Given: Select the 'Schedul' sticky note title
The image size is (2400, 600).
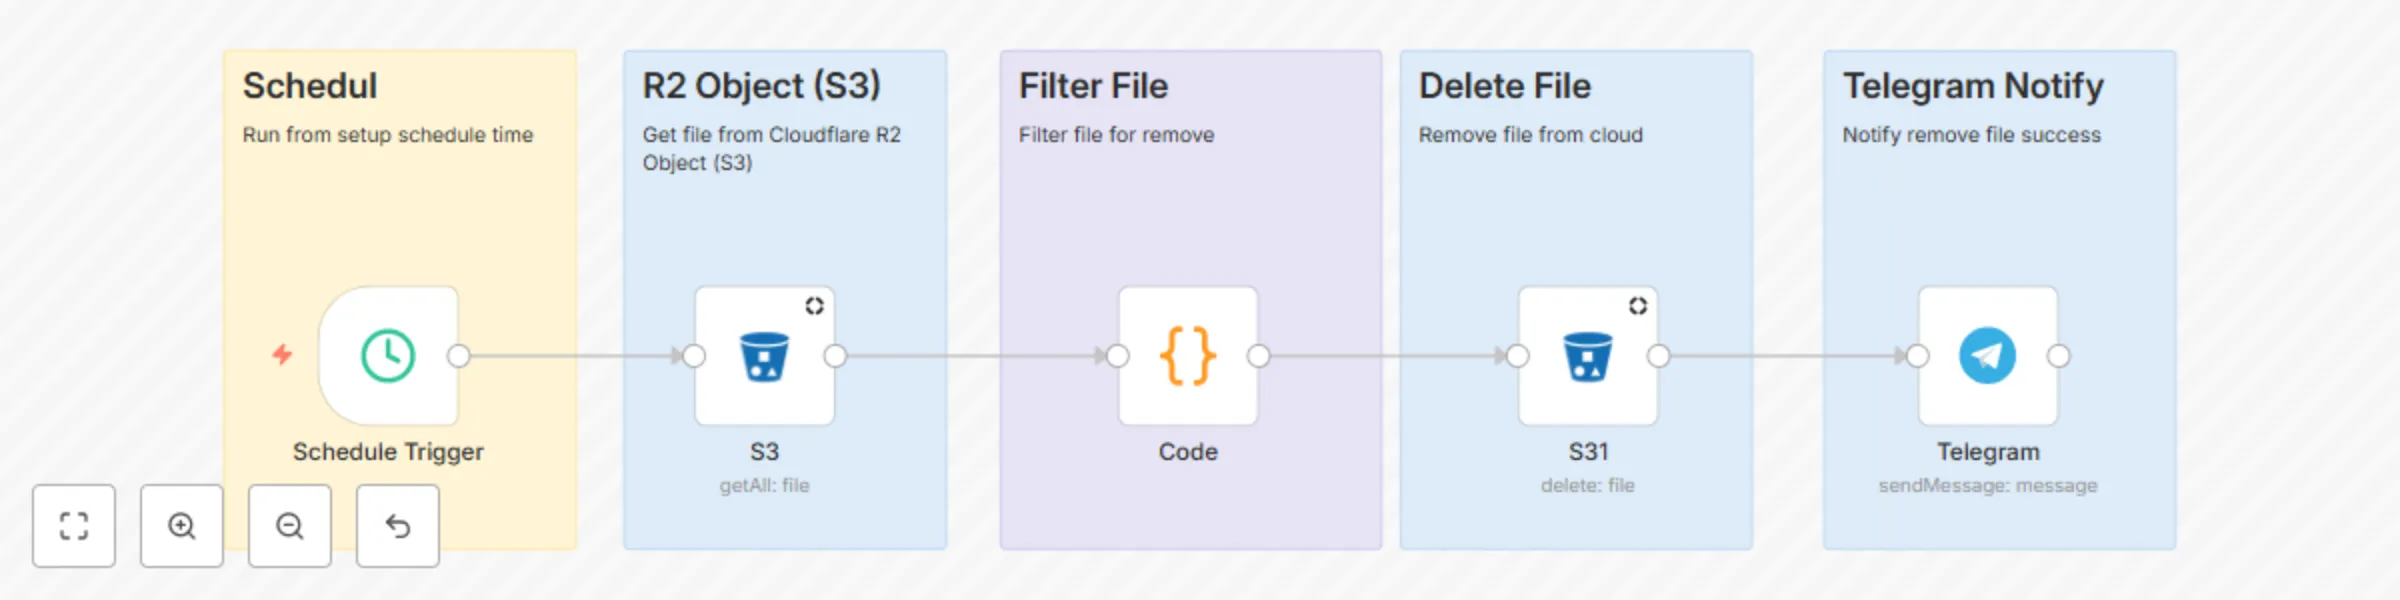Looking at the screenshot, I should (310, 86).
